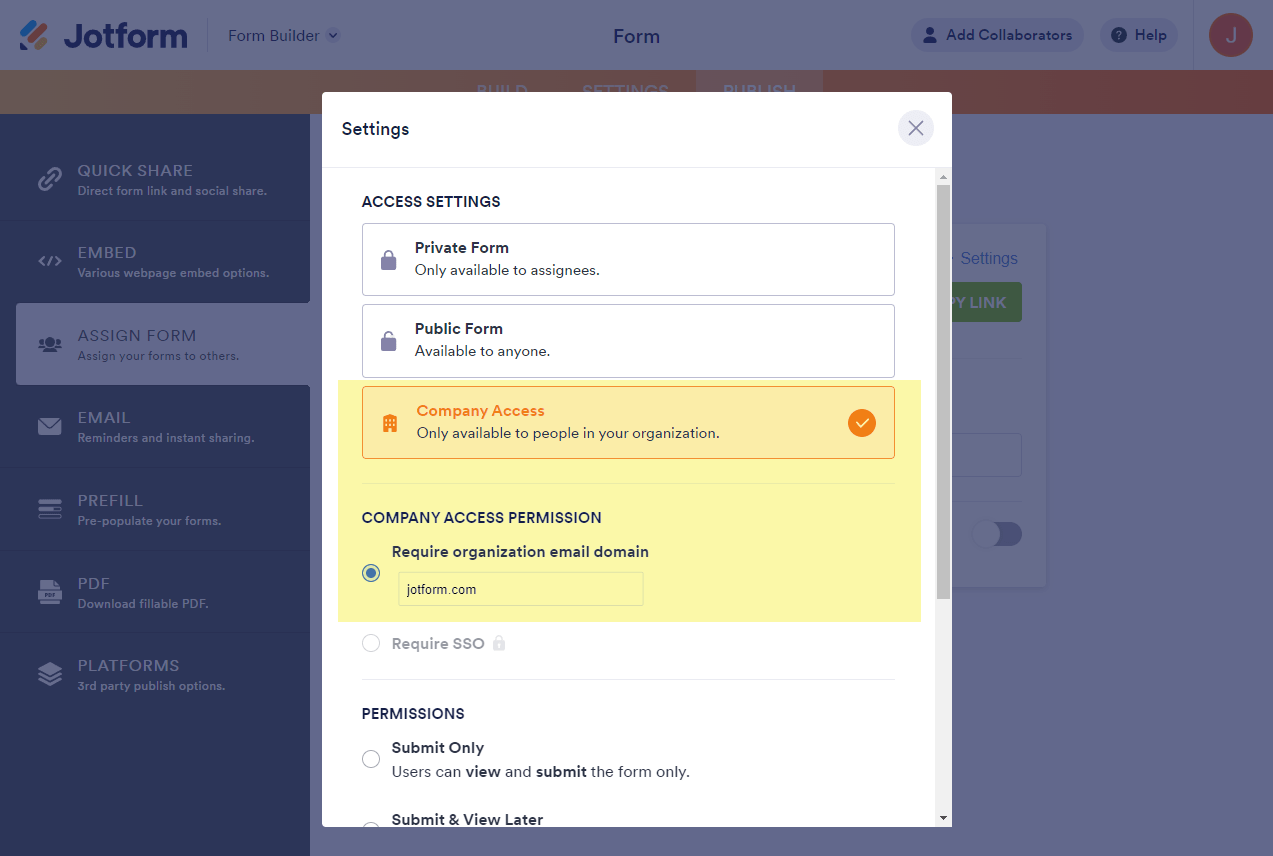Open Assign Form in the sidebar
This screenshot has height=856, width=1273.
pos(162,344)
